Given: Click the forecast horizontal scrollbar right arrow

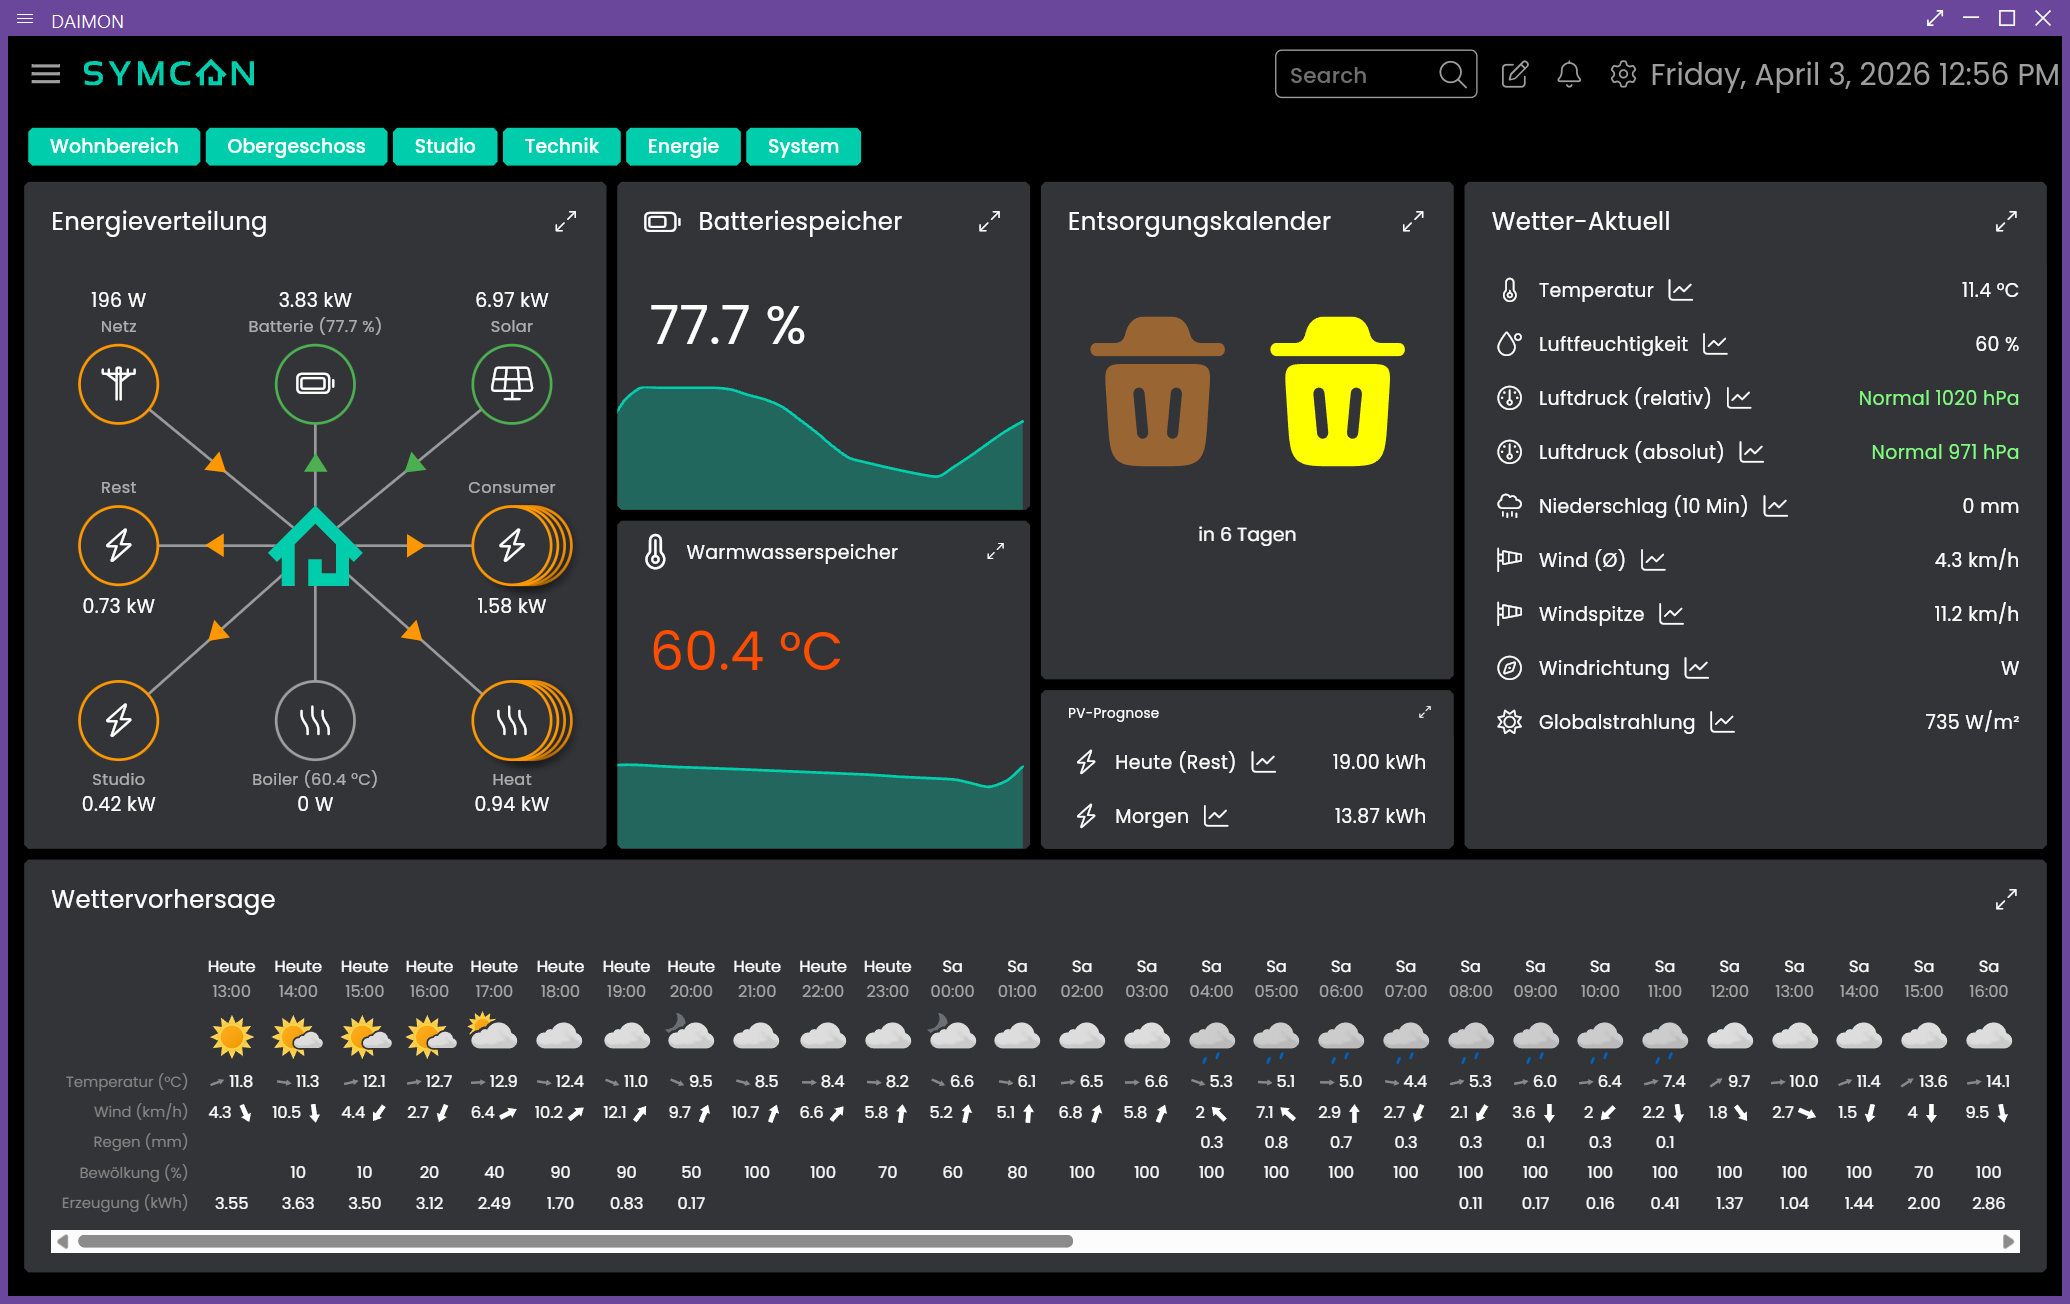Looking at the screenshot, I should click(x=2008, y=1241).
